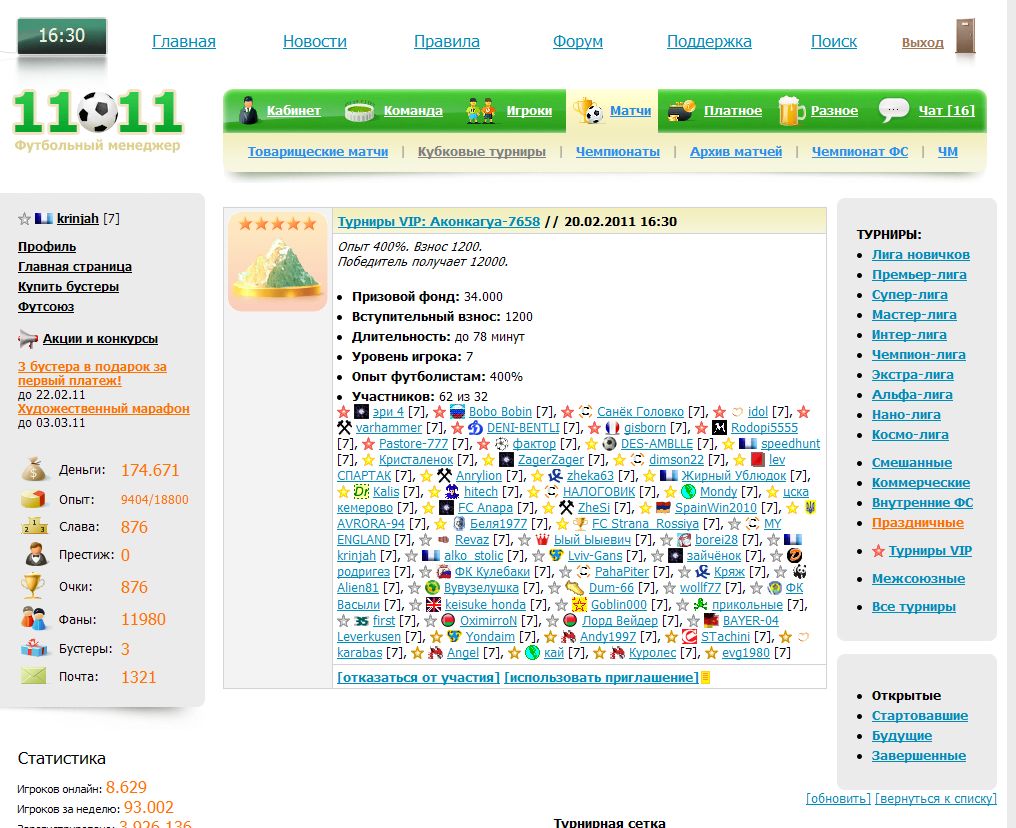Open Товарищеские матчи submenu
Screen dimensions: 1016x828
pyautogui.click(x=318, y=152)
